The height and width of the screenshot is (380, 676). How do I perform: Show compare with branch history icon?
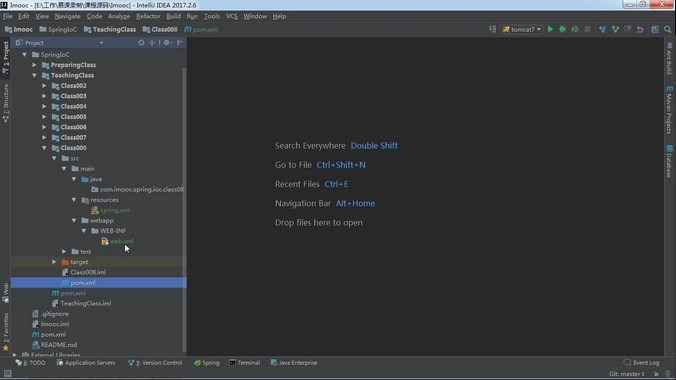point(628,29)
